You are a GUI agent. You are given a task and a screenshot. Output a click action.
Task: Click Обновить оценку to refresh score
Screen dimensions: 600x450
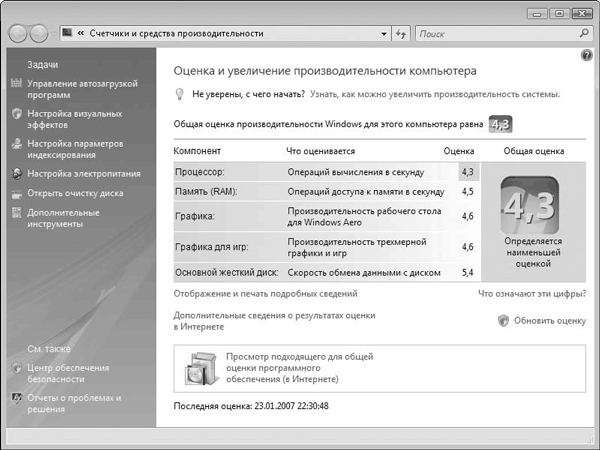[x=549, y=320]
